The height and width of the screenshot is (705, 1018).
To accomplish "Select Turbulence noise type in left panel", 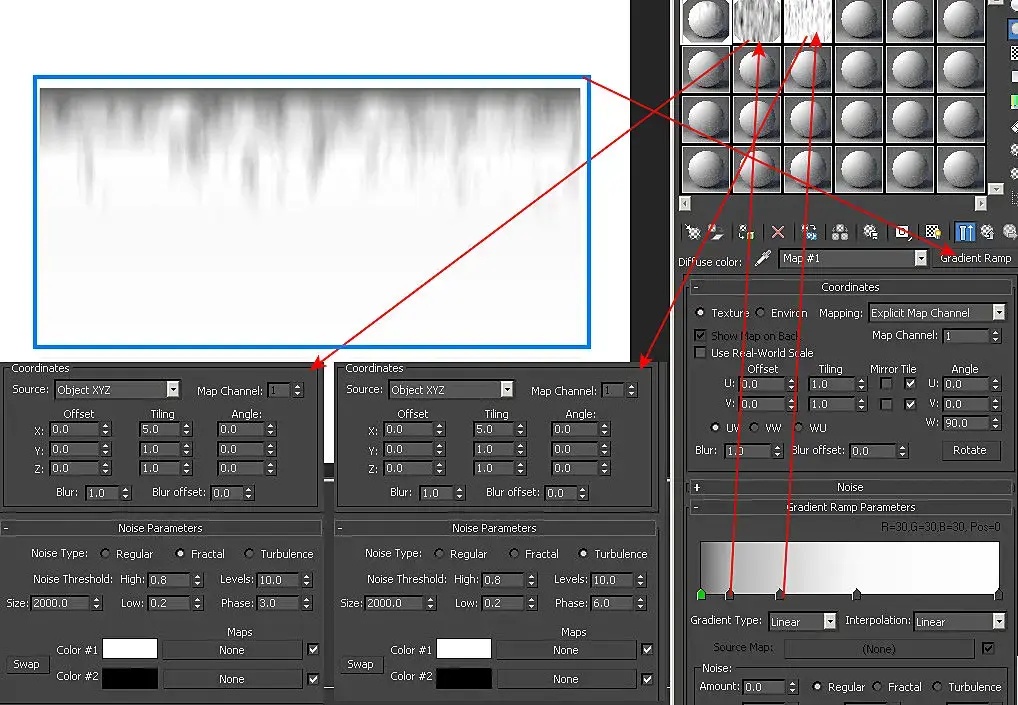I will [x=249, y=554].
